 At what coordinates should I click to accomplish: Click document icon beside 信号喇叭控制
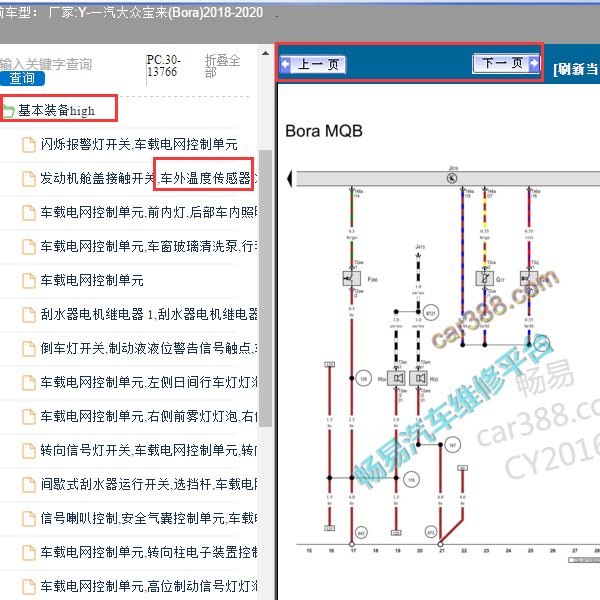(29, 519)
